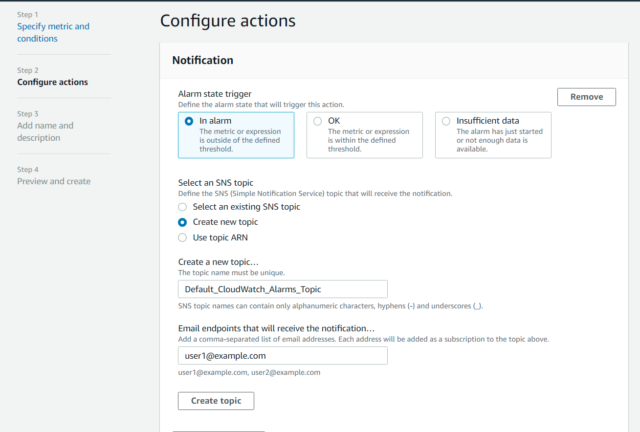Viewport: 640px width, 432px height.
Task: Open Step 1 Specify metric and conditions
Action: 53,32
